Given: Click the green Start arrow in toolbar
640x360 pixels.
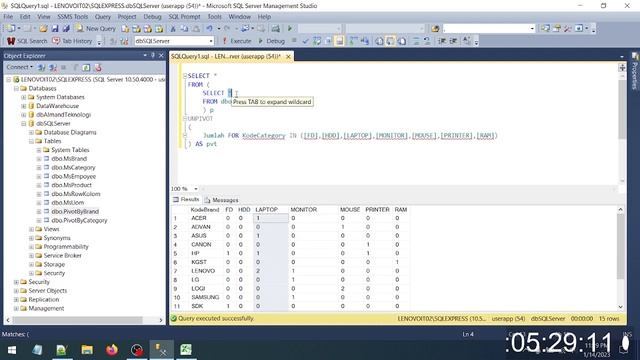Looking at the screenshot, I should pyautogui.click(x=290, y=29).
